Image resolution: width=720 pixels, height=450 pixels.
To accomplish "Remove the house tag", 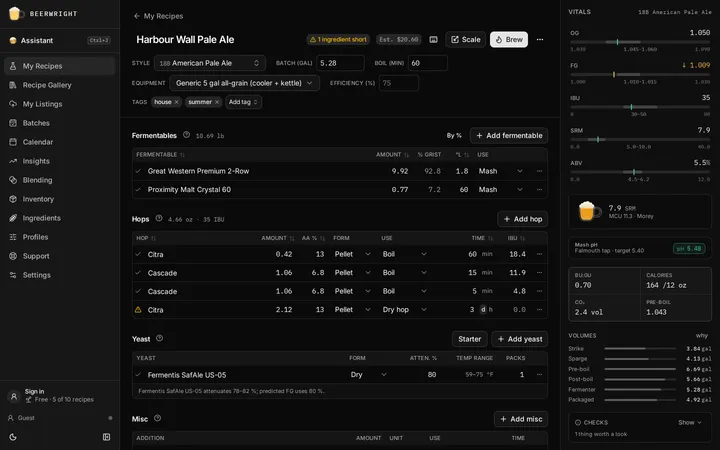I will click(x=176, y=102).
